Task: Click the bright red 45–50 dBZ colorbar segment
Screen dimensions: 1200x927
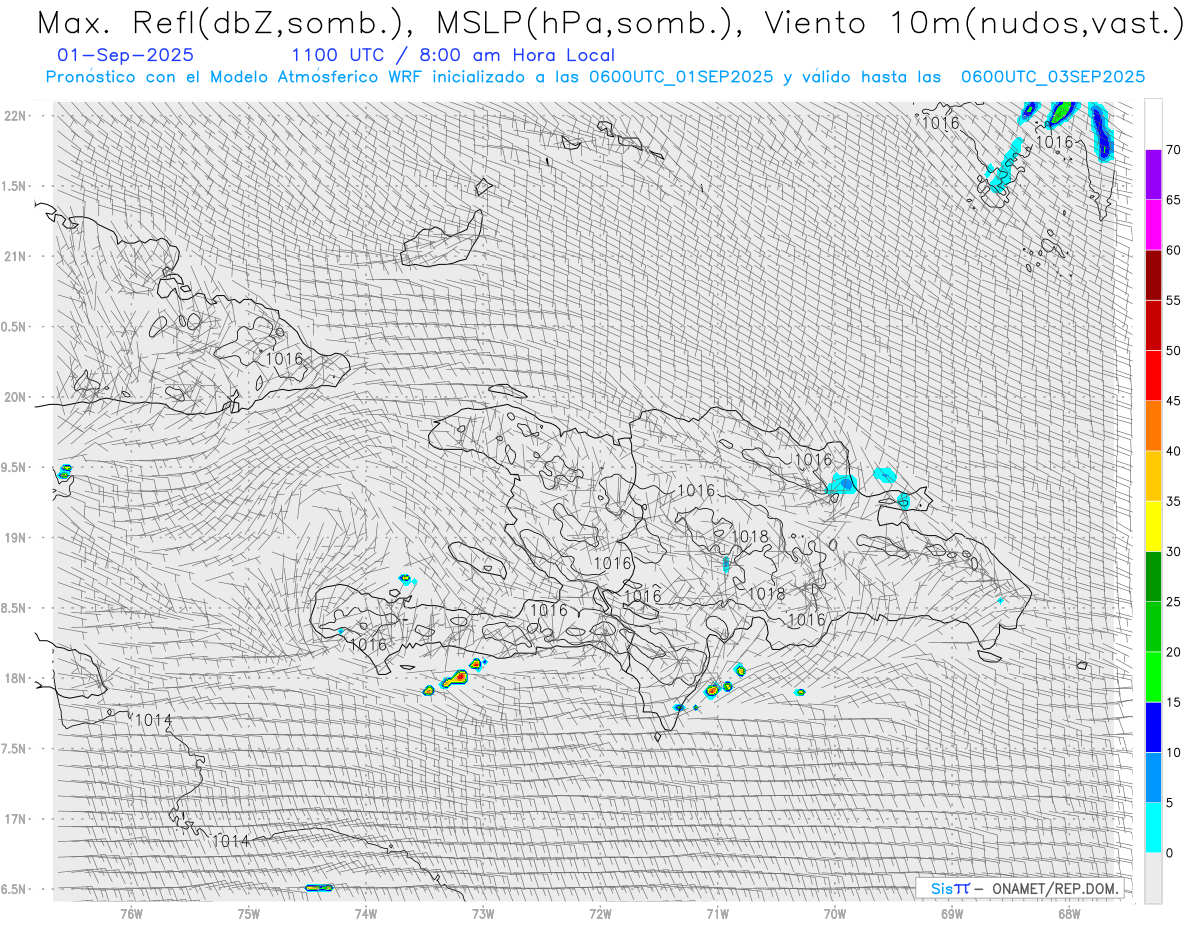Action: coord(1153,376)
